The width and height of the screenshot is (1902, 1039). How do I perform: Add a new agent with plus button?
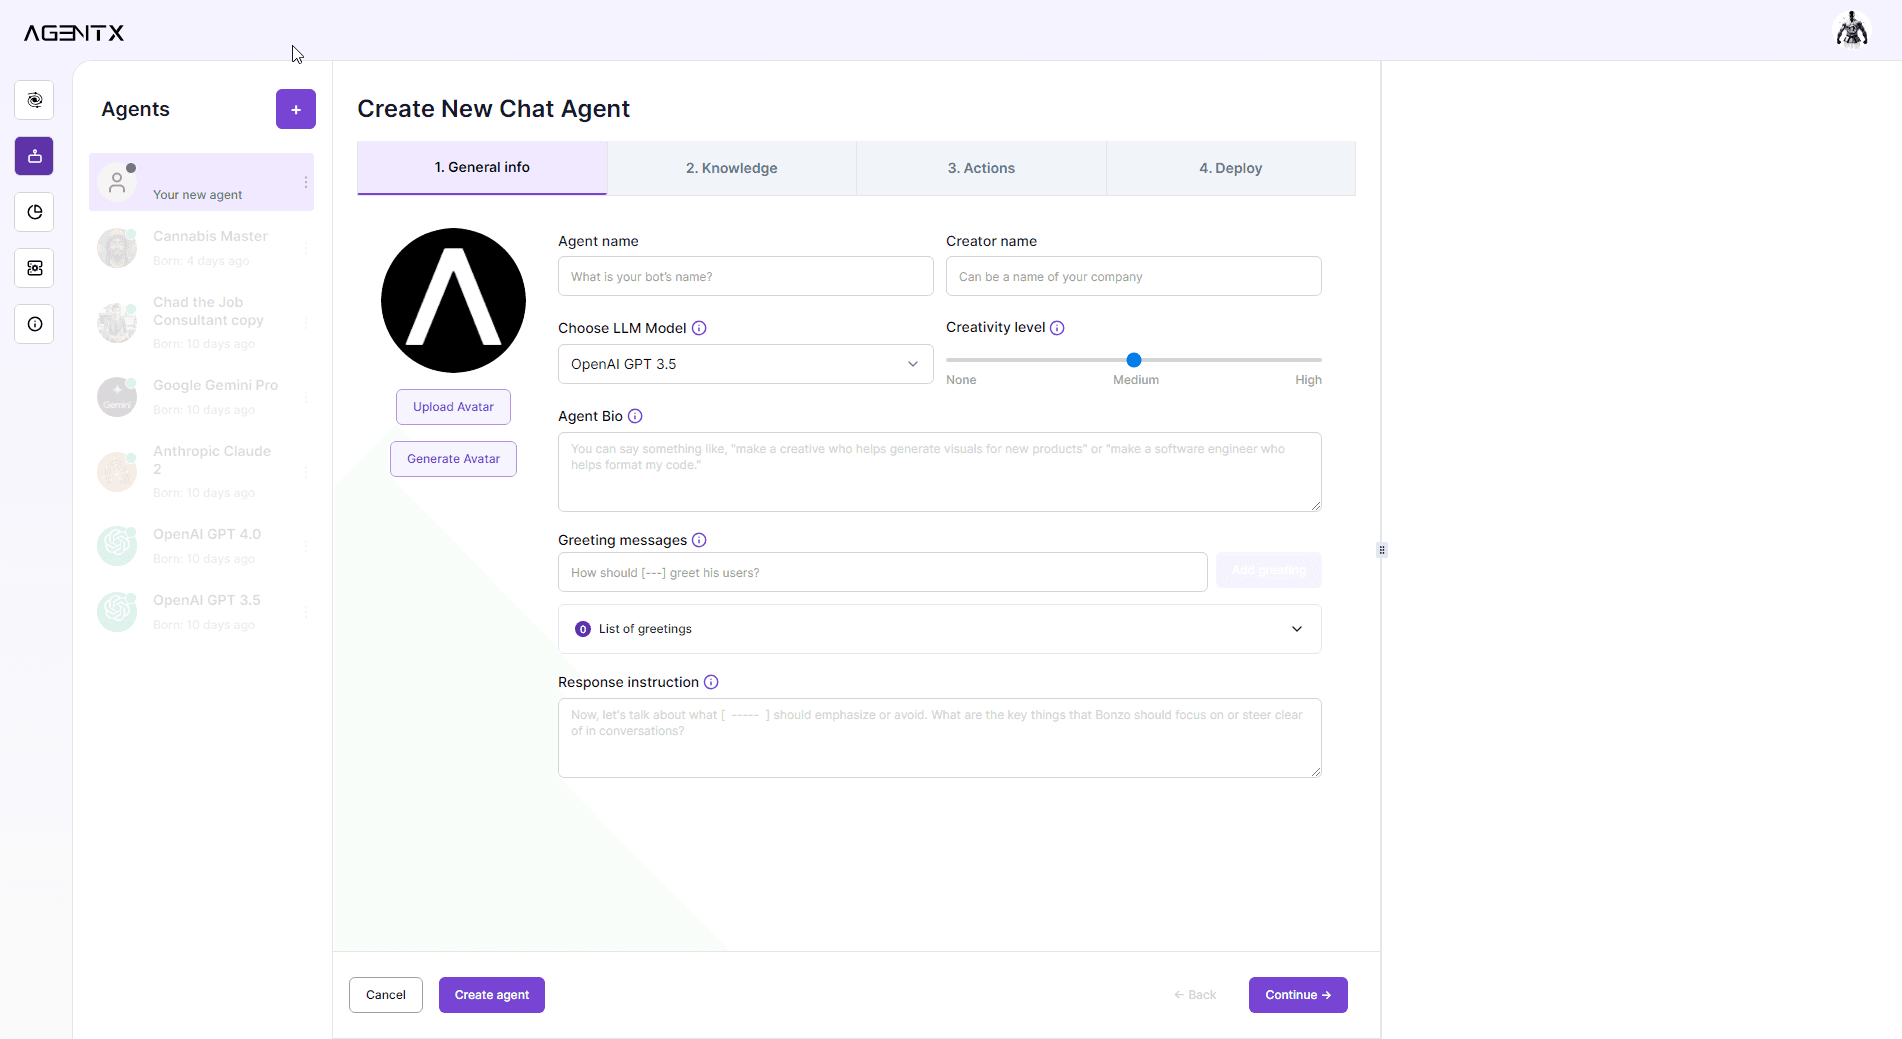(296, 109)
